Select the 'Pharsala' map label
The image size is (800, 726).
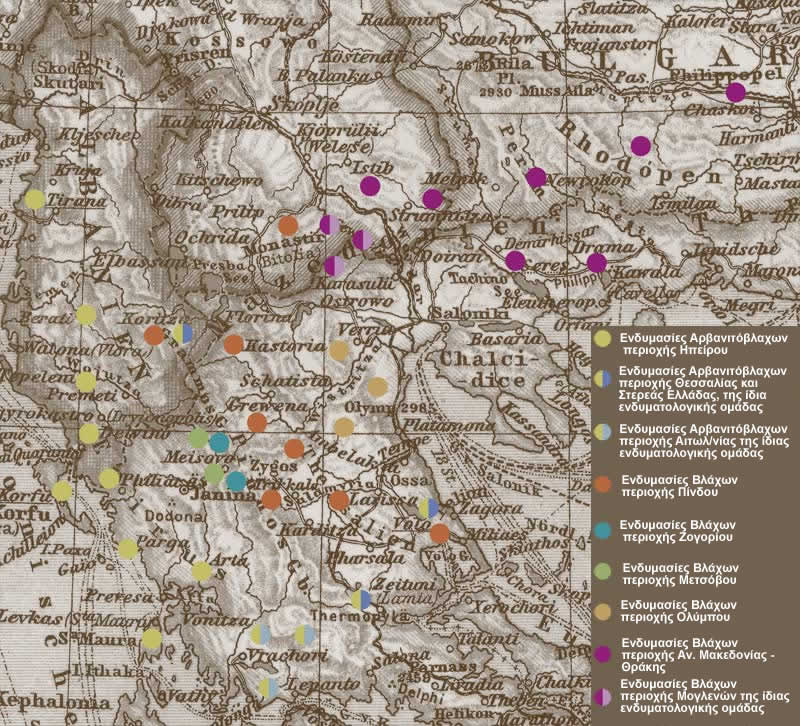[367, 557]
